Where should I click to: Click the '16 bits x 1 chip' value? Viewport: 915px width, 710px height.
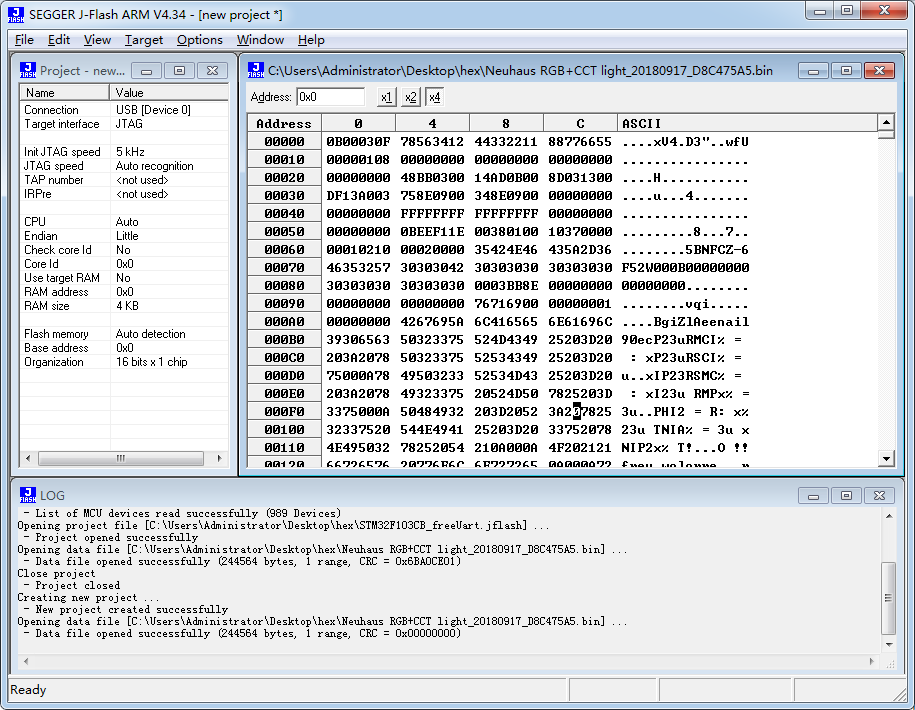152,362
